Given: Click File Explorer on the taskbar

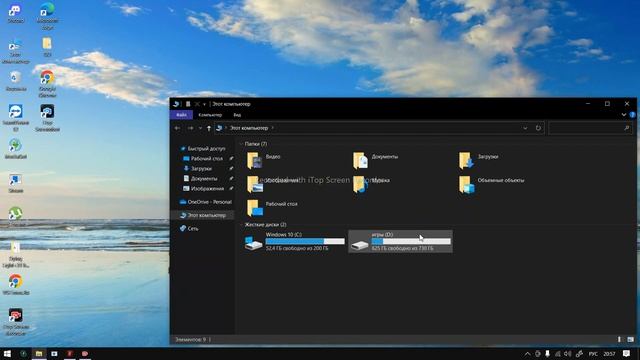Looking at the screenshot, I should click(x=39, y=354).
